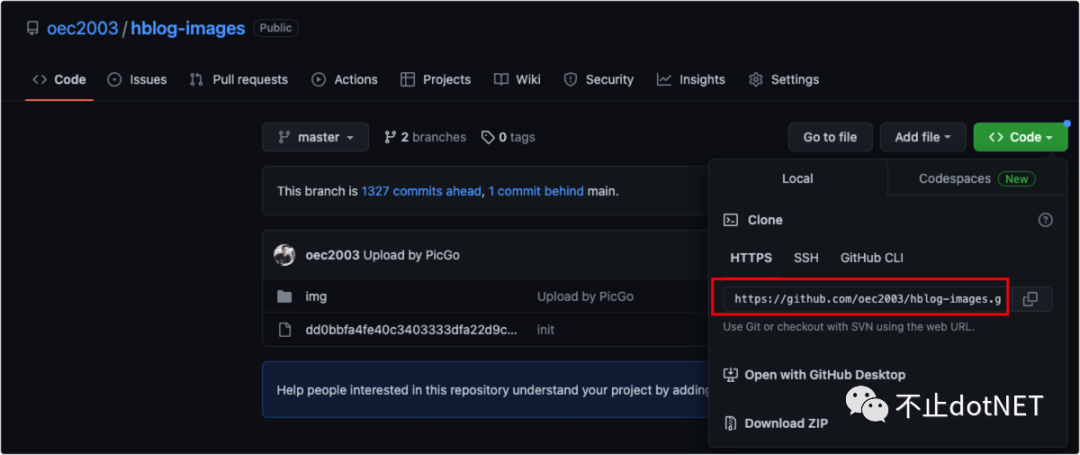The height and width of the screenshot is (455, 1080).
Task: Select the Local tab in Code popup
Action: tap(798, 178)
